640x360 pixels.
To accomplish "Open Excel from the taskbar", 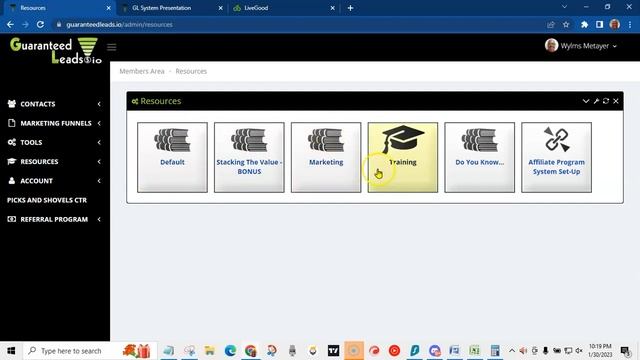I will point(474,351).
